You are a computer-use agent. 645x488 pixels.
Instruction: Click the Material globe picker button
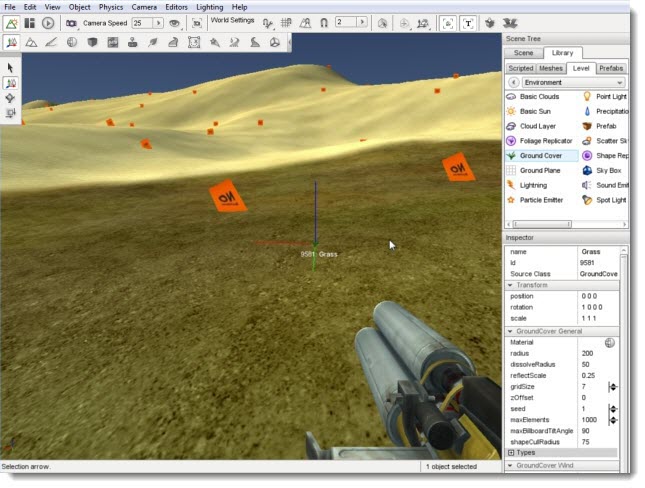pyautogui.click(x=610, y=342)
